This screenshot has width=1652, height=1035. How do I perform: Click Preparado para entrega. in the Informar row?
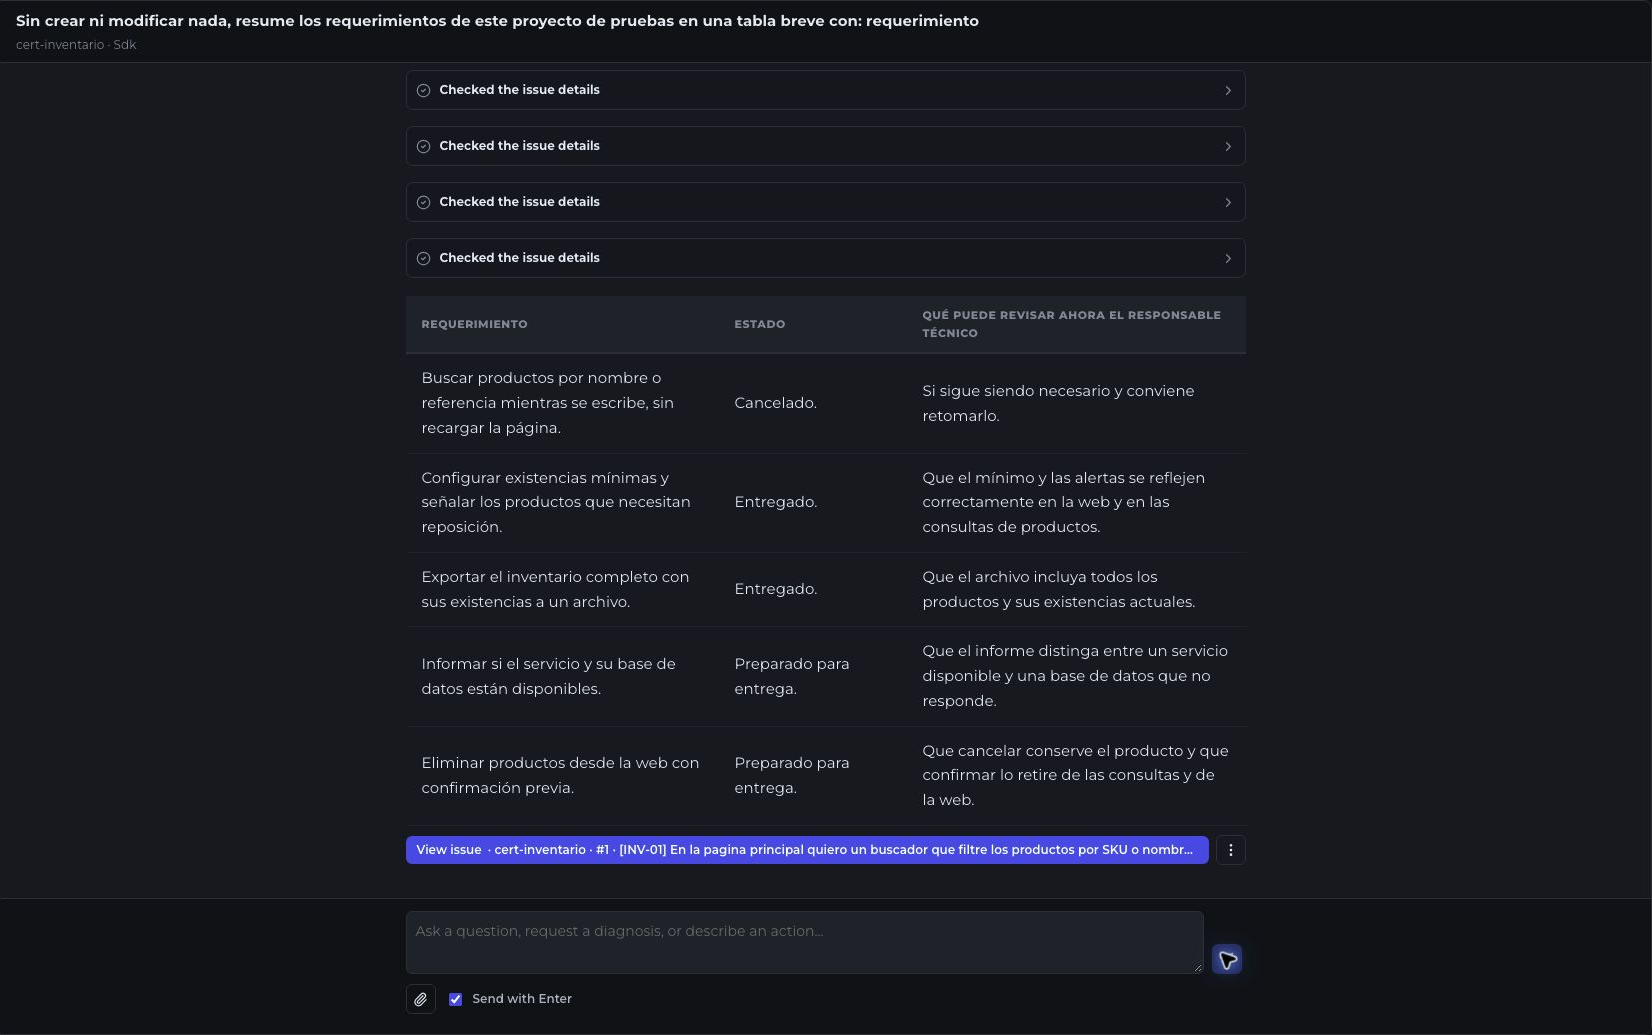(x=791, y=676)
